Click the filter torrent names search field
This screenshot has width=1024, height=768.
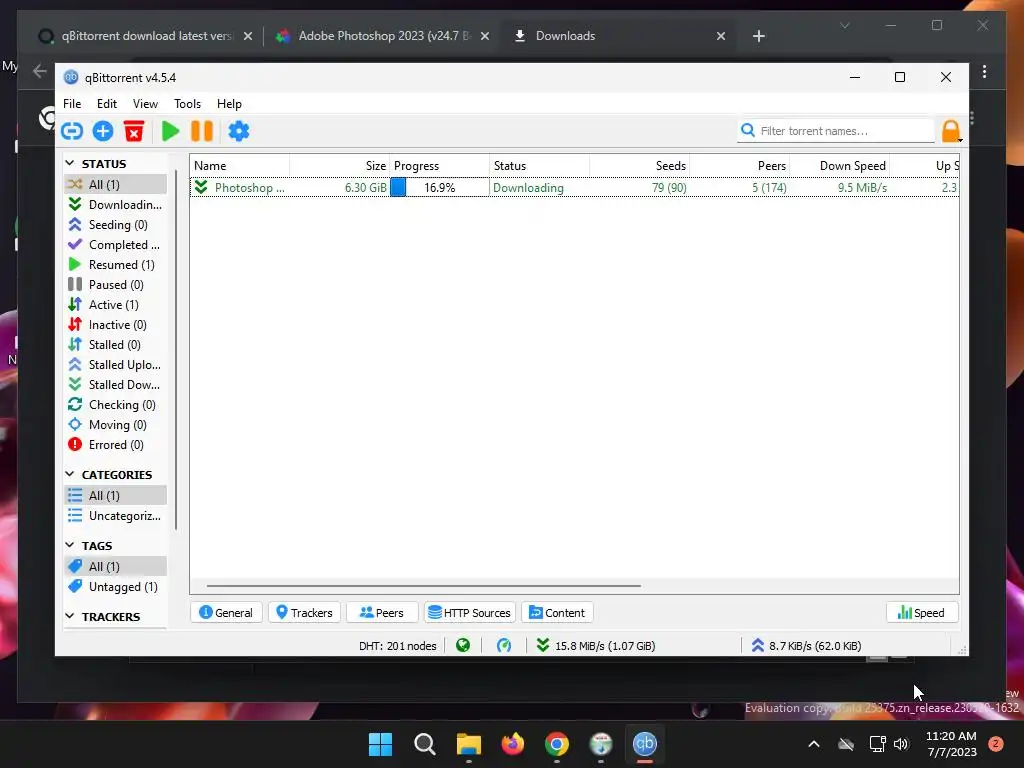(837, 131)
